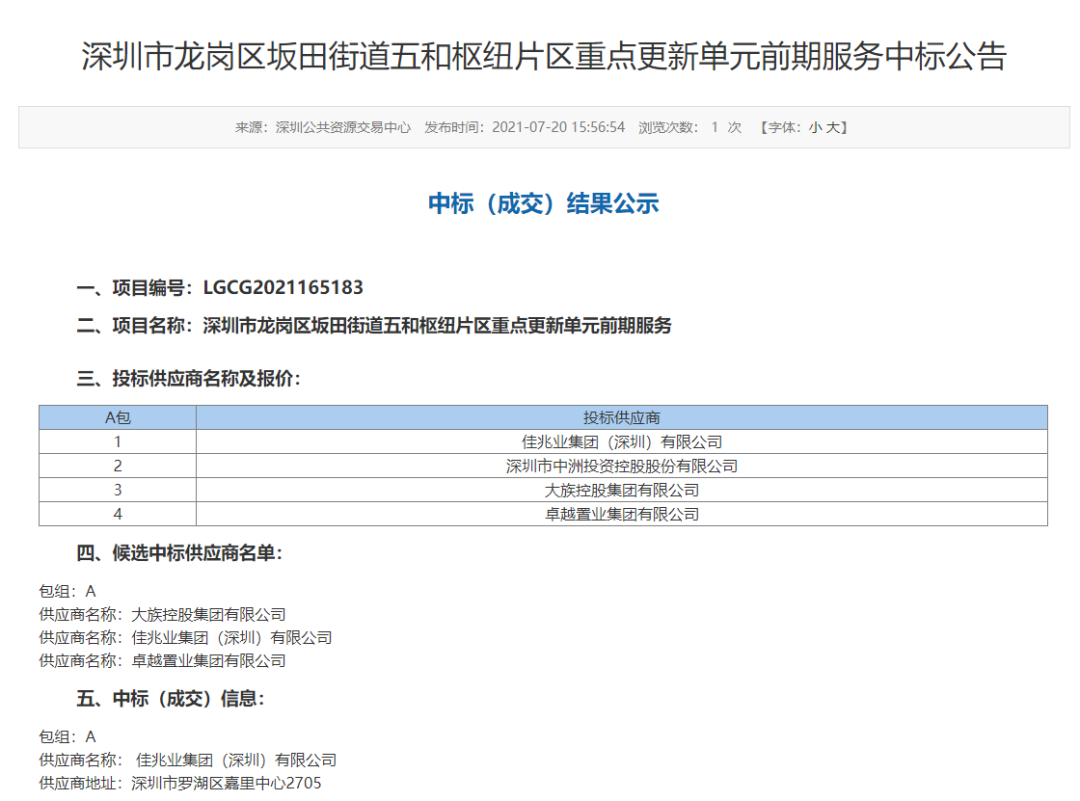This screenshot has height=801, width=1080.
Task: Click winning supplier name 佳兆业集团（深圳）有限公司
Action: (x=236, y=760)
